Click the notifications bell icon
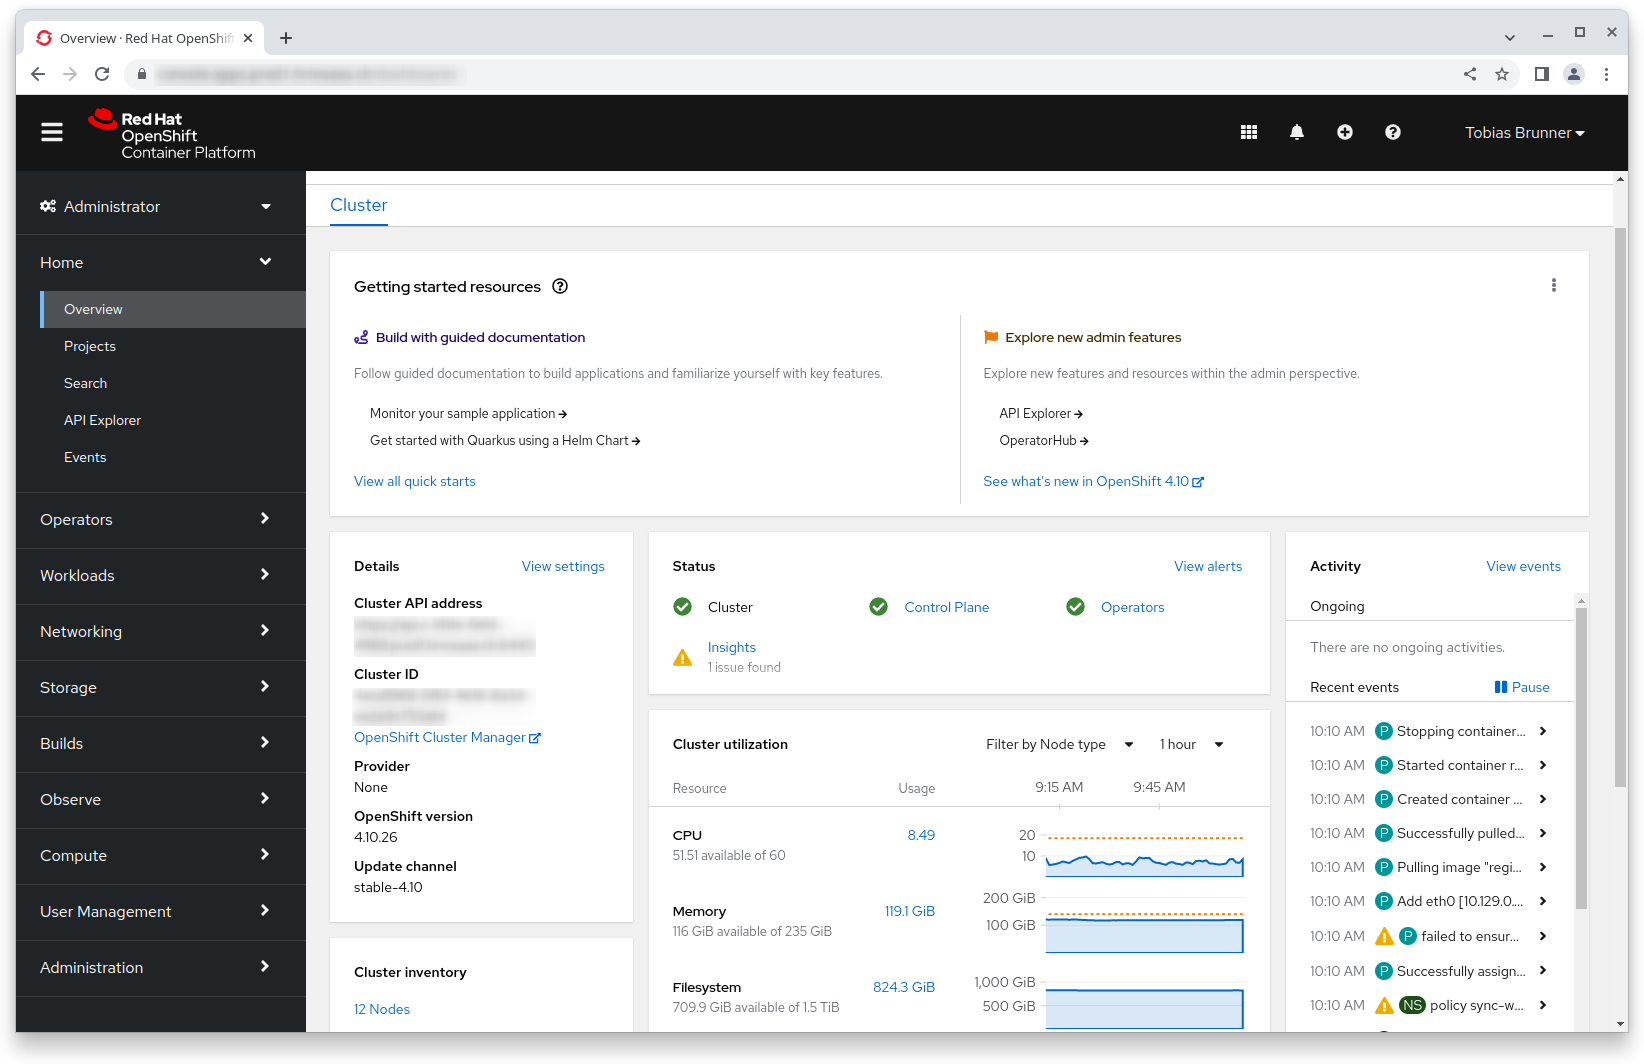The image size is (1644, 1064). [x=1296, y=132]
